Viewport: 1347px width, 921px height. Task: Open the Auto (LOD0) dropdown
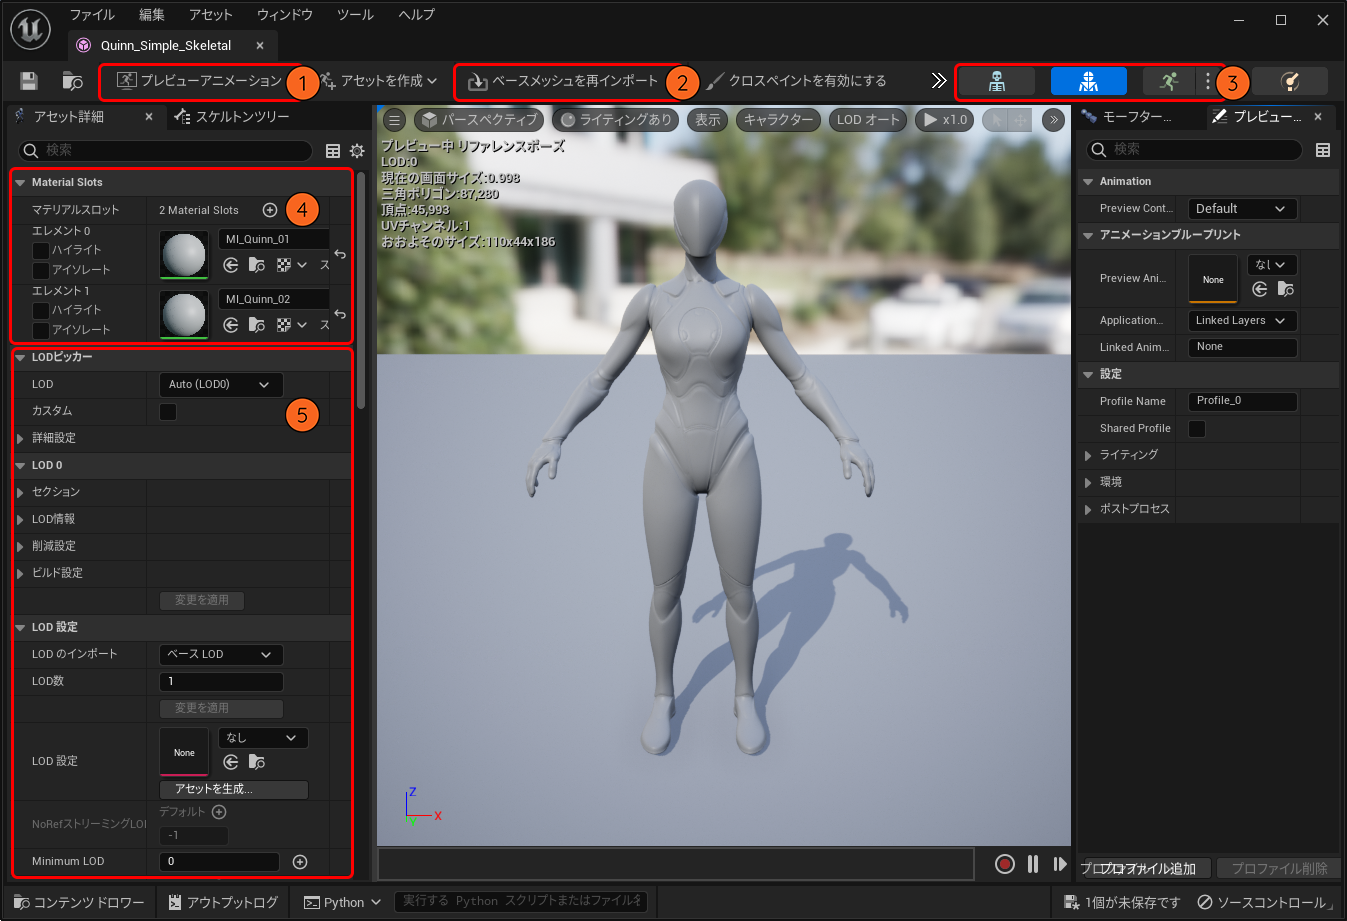tap(220, 385)
